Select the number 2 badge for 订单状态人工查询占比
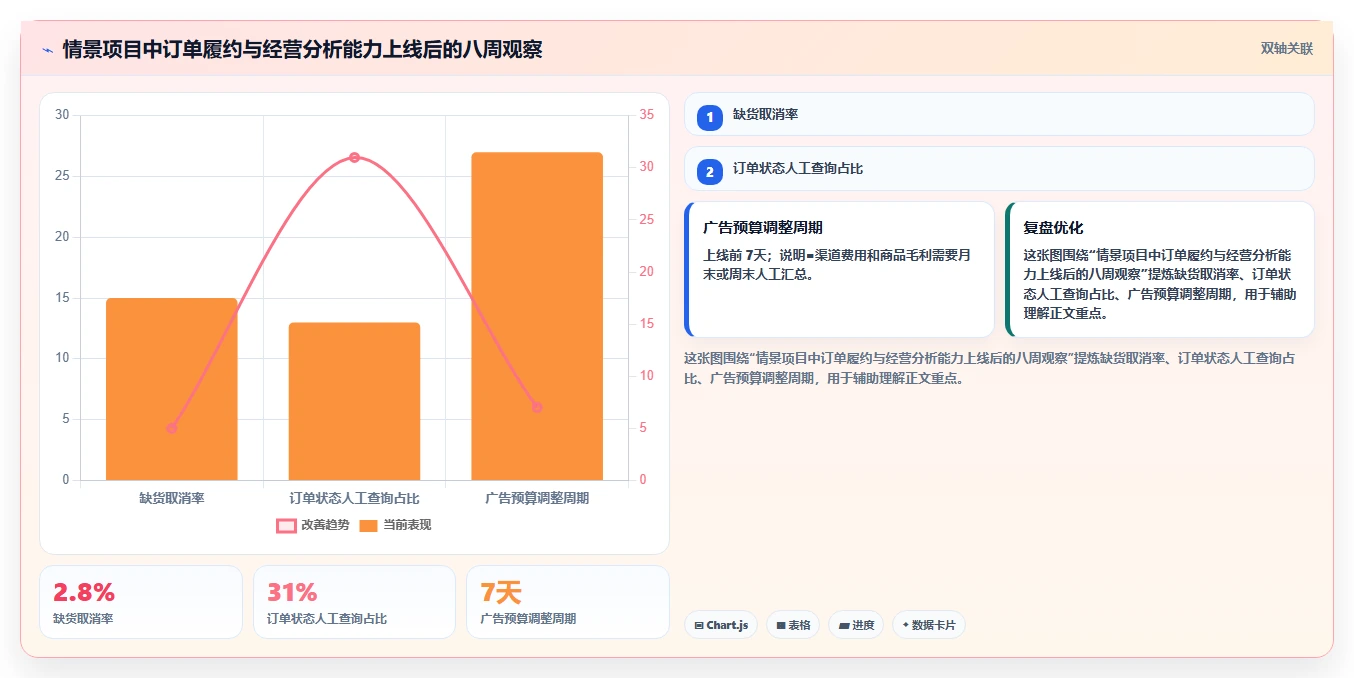Viewport: 1354px width, 678px height. (x=710, y=172)
